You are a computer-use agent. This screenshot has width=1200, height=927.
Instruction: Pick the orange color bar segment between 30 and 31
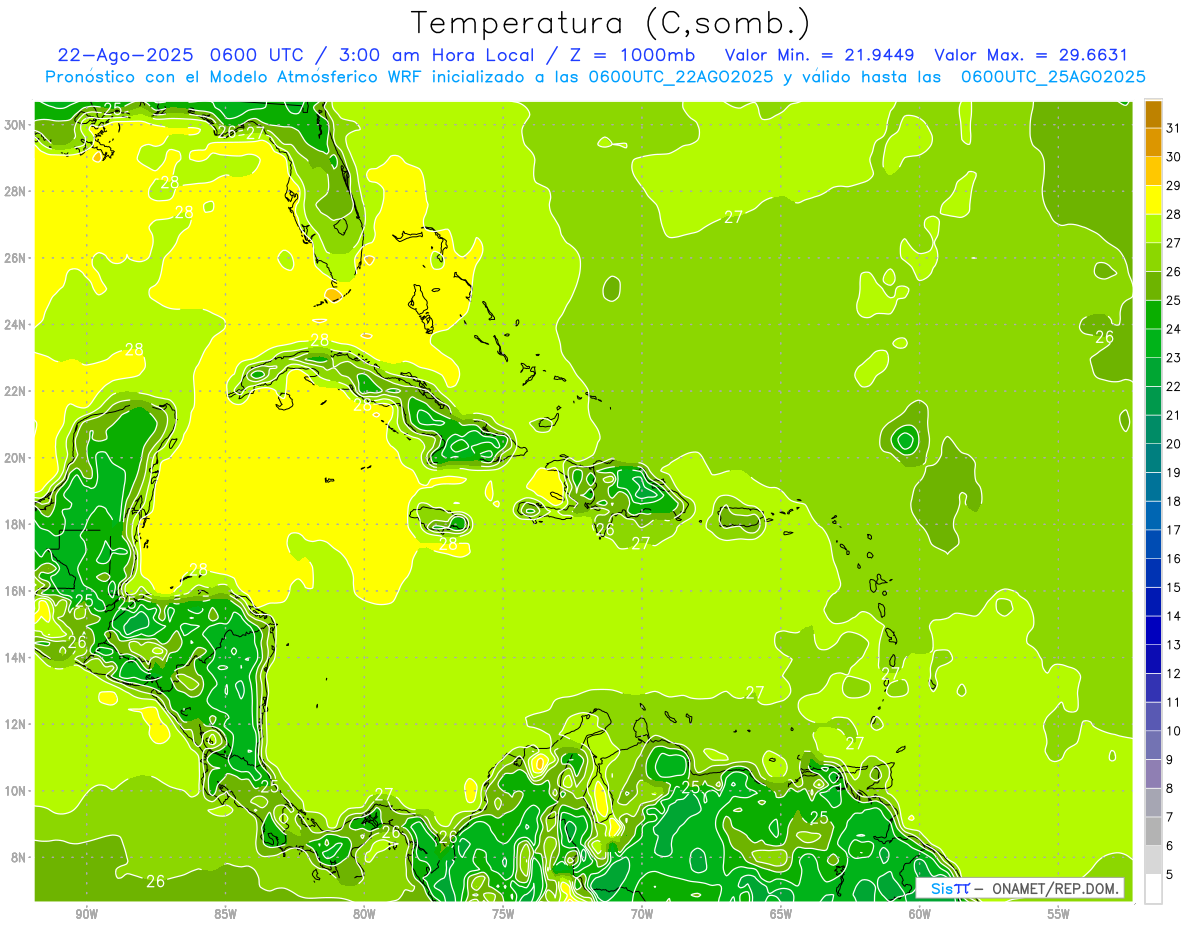click(1153, 142)
